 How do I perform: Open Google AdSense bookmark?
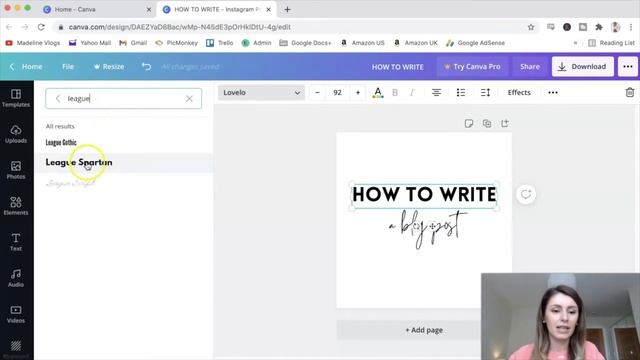click(476, 43)
